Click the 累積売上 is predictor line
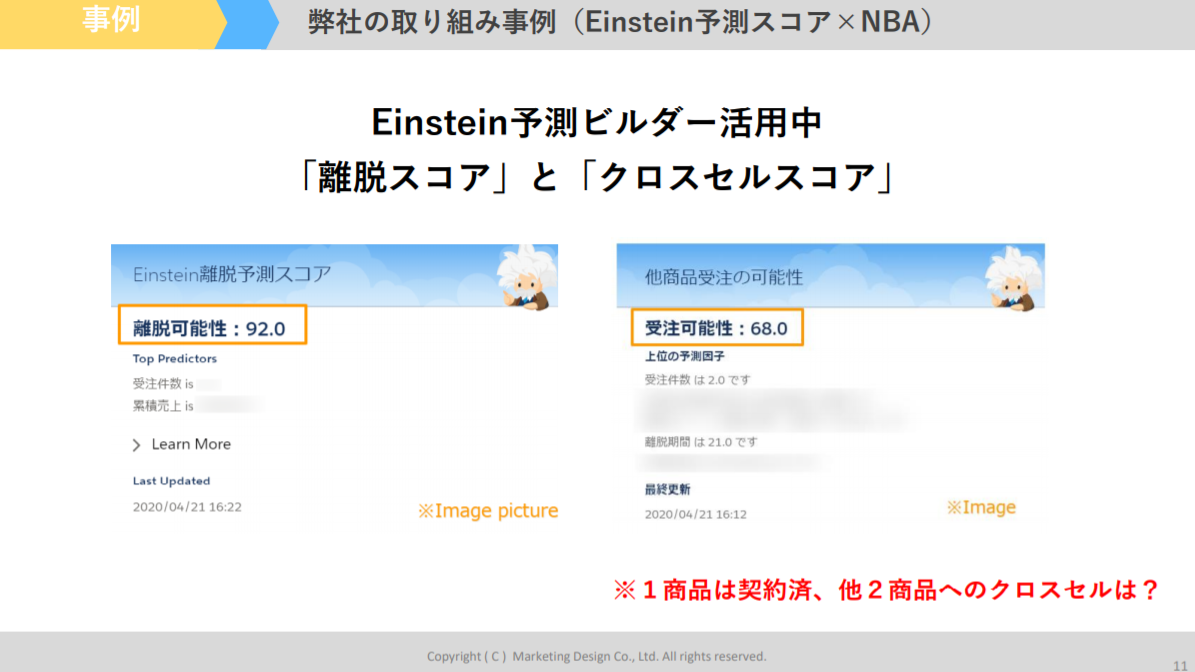The height and width of the screenshot is (672, 1195). pyautogui.click(x=164, y=404)
